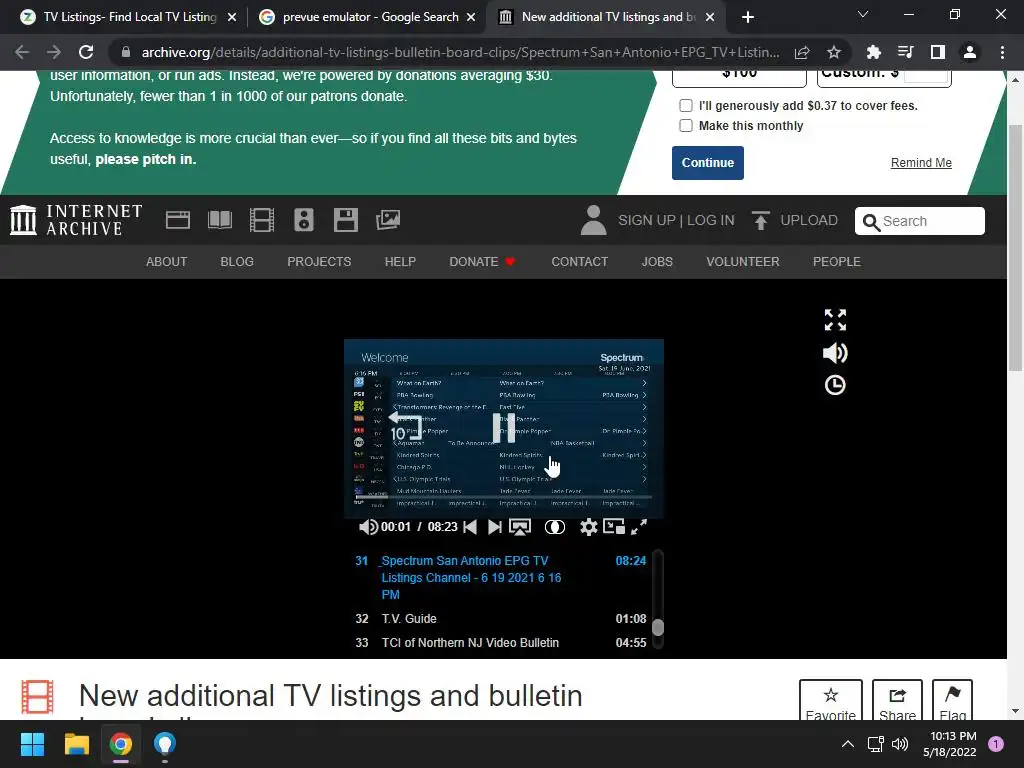Image resolution: width=1024 pixels, height=768 pixels.
Task: Click the AirPlay cast icon
Action: pyautogui.click(x=520, y=527)
